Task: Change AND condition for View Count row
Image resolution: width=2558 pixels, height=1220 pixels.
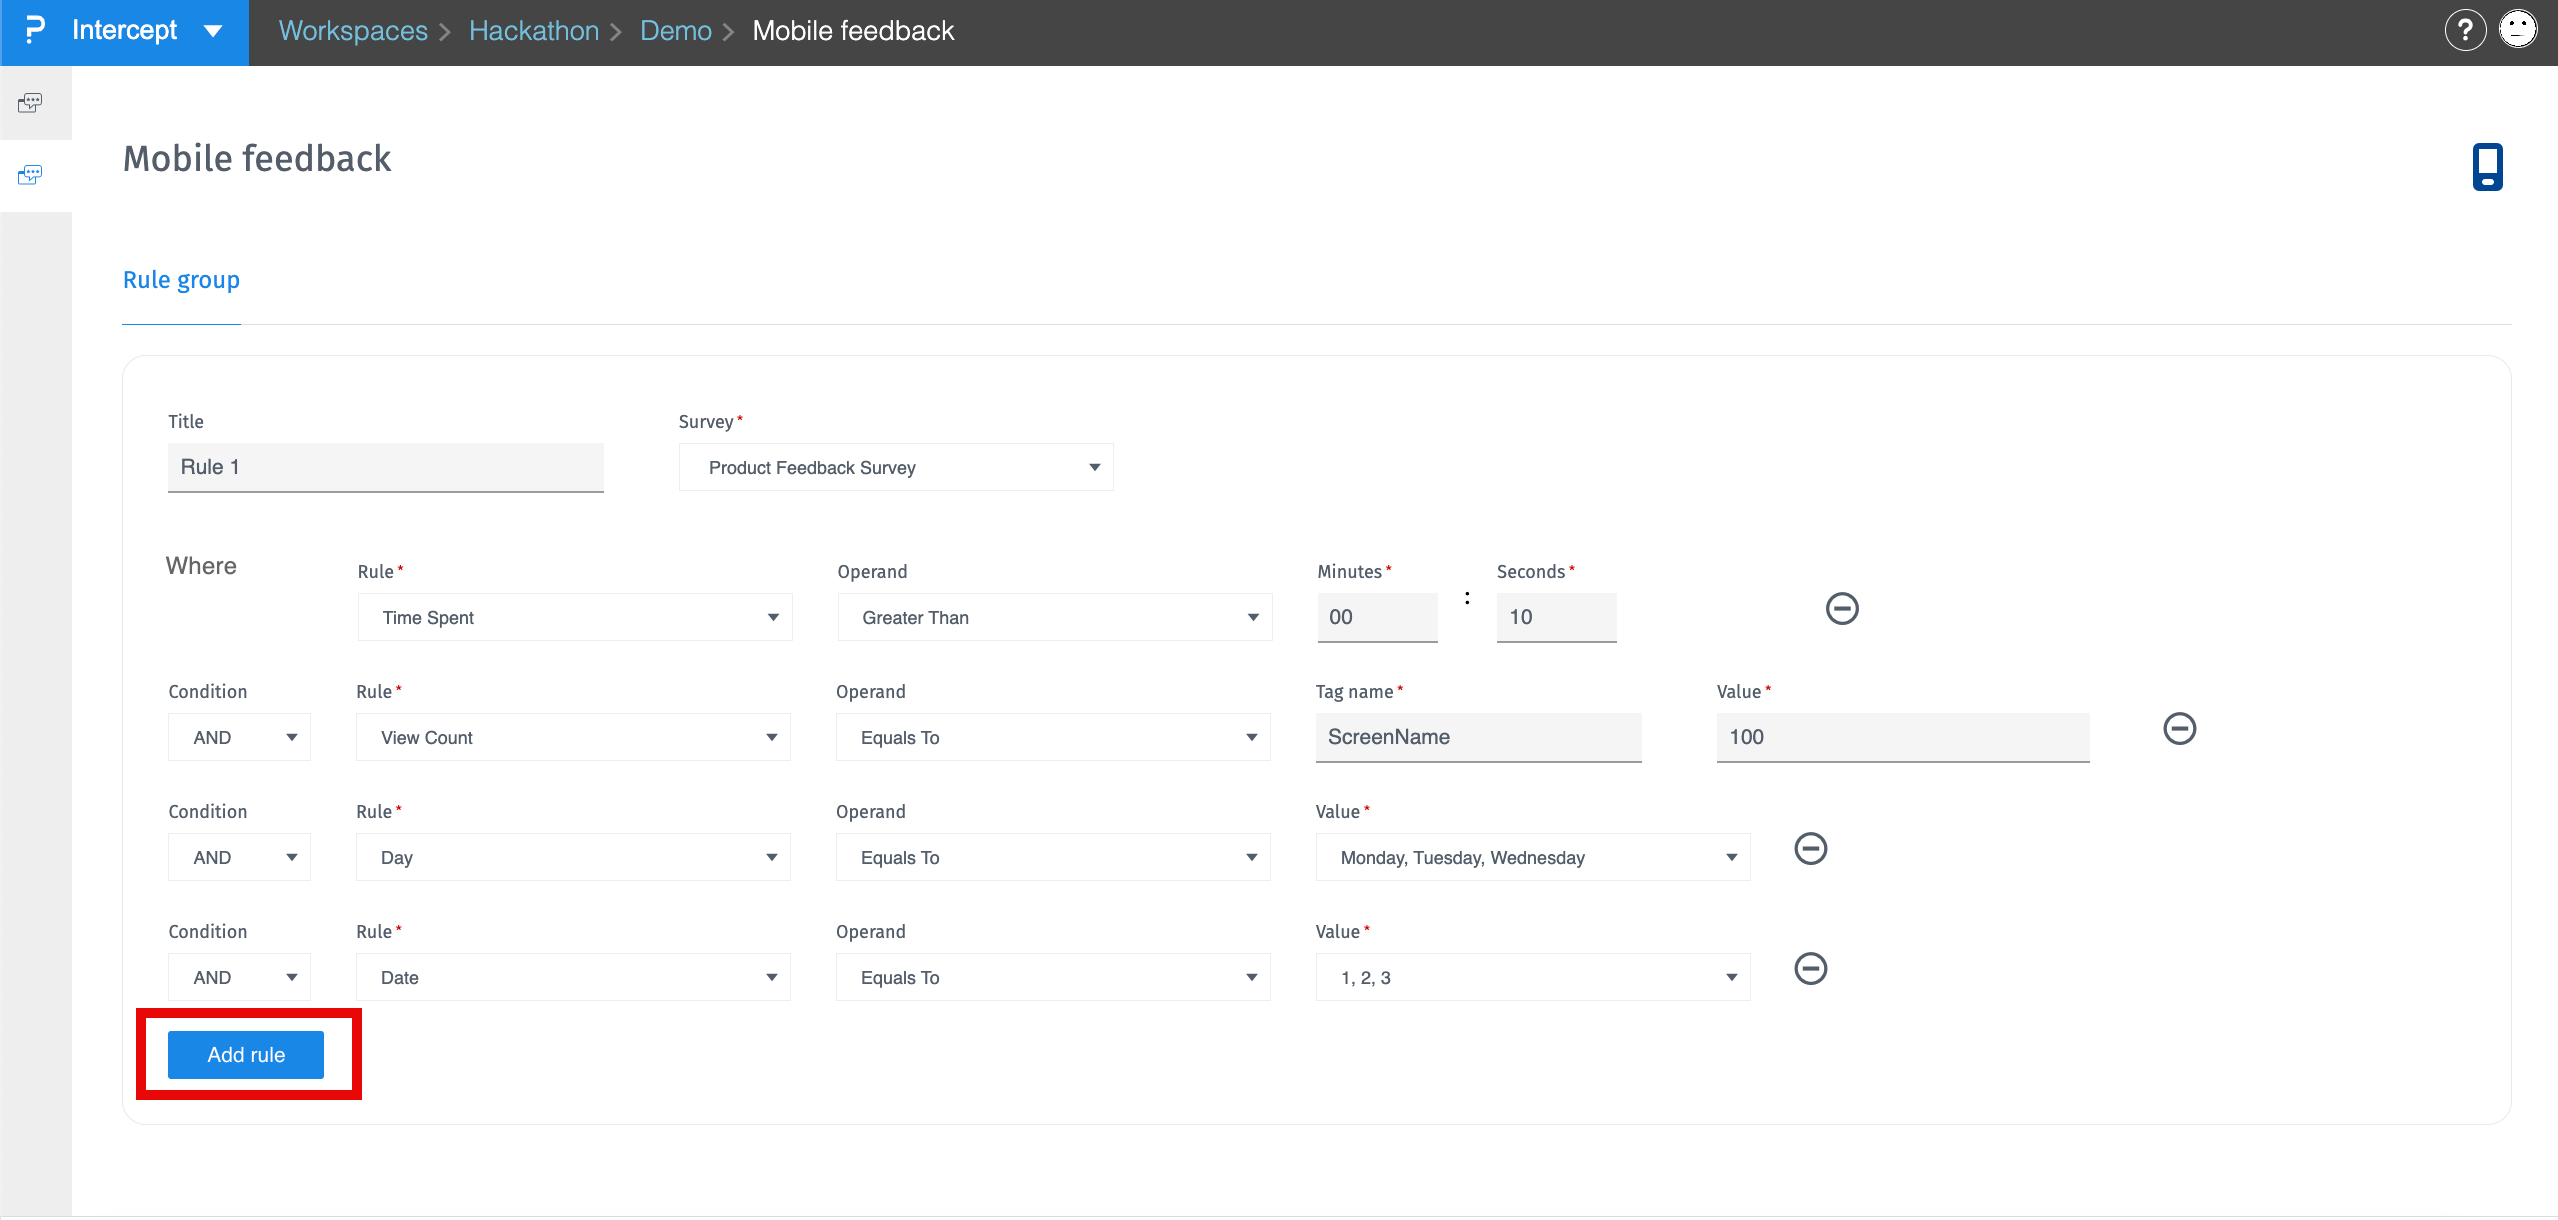Action: pyautogui.click(x=239, y=737)
